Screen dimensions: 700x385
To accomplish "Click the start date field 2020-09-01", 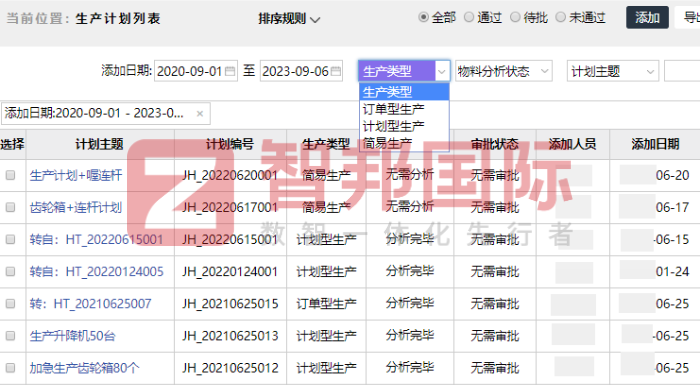I will click(196, 71).
